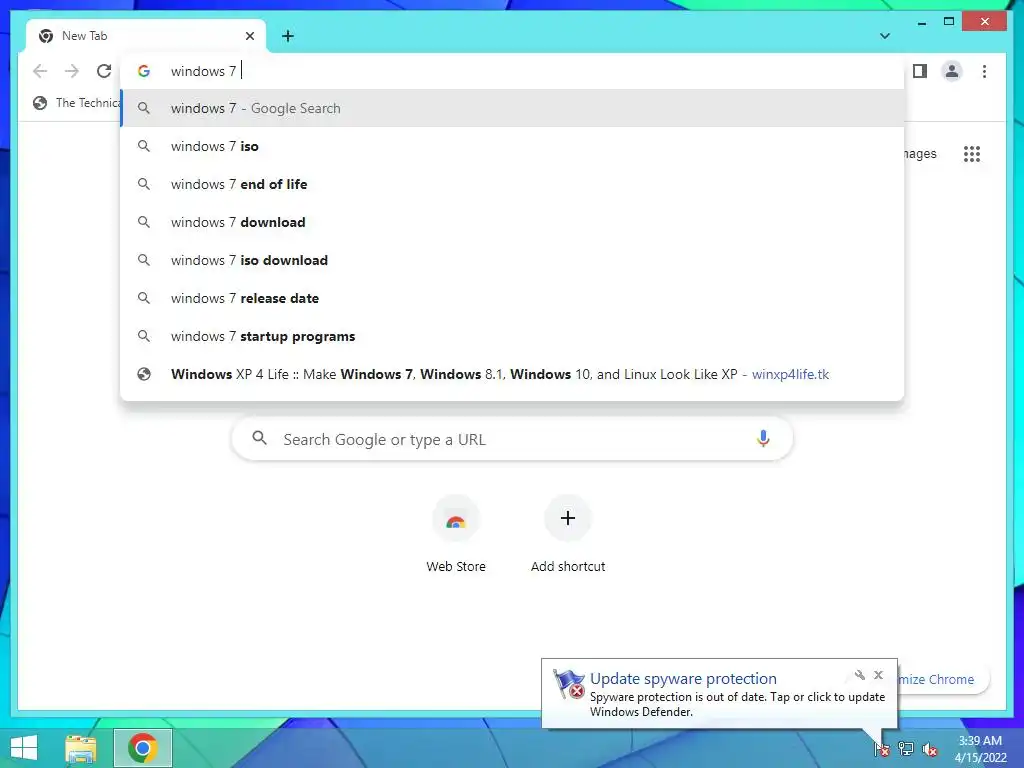Choose 'windows 7 - Google Search' suggestion

[x=513, y=108]
